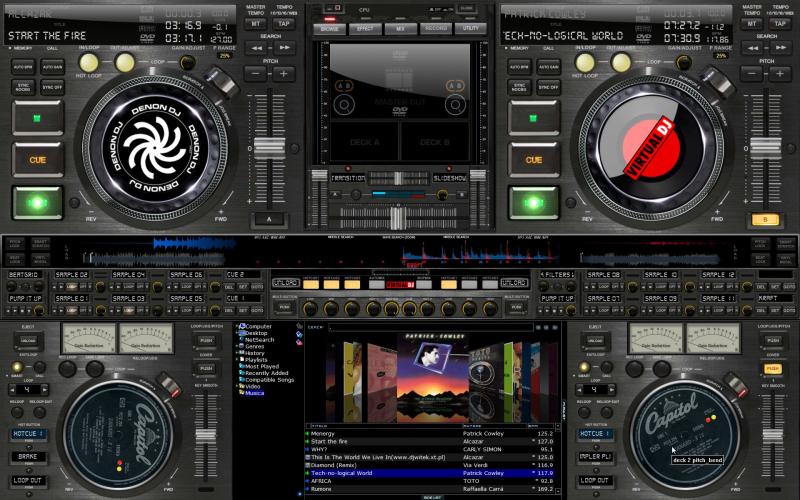
Task: Select the Musica folder in browser
Action: [254, 393]
